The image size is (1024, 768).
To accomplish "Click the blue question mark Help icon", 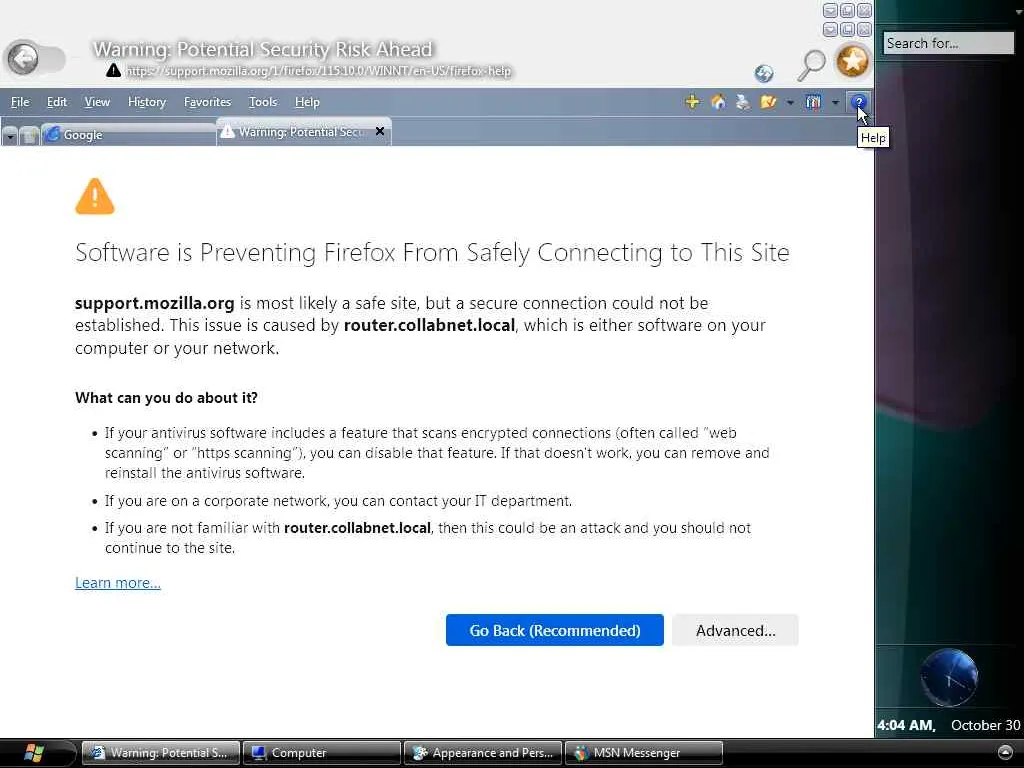I will pos(858,102).
